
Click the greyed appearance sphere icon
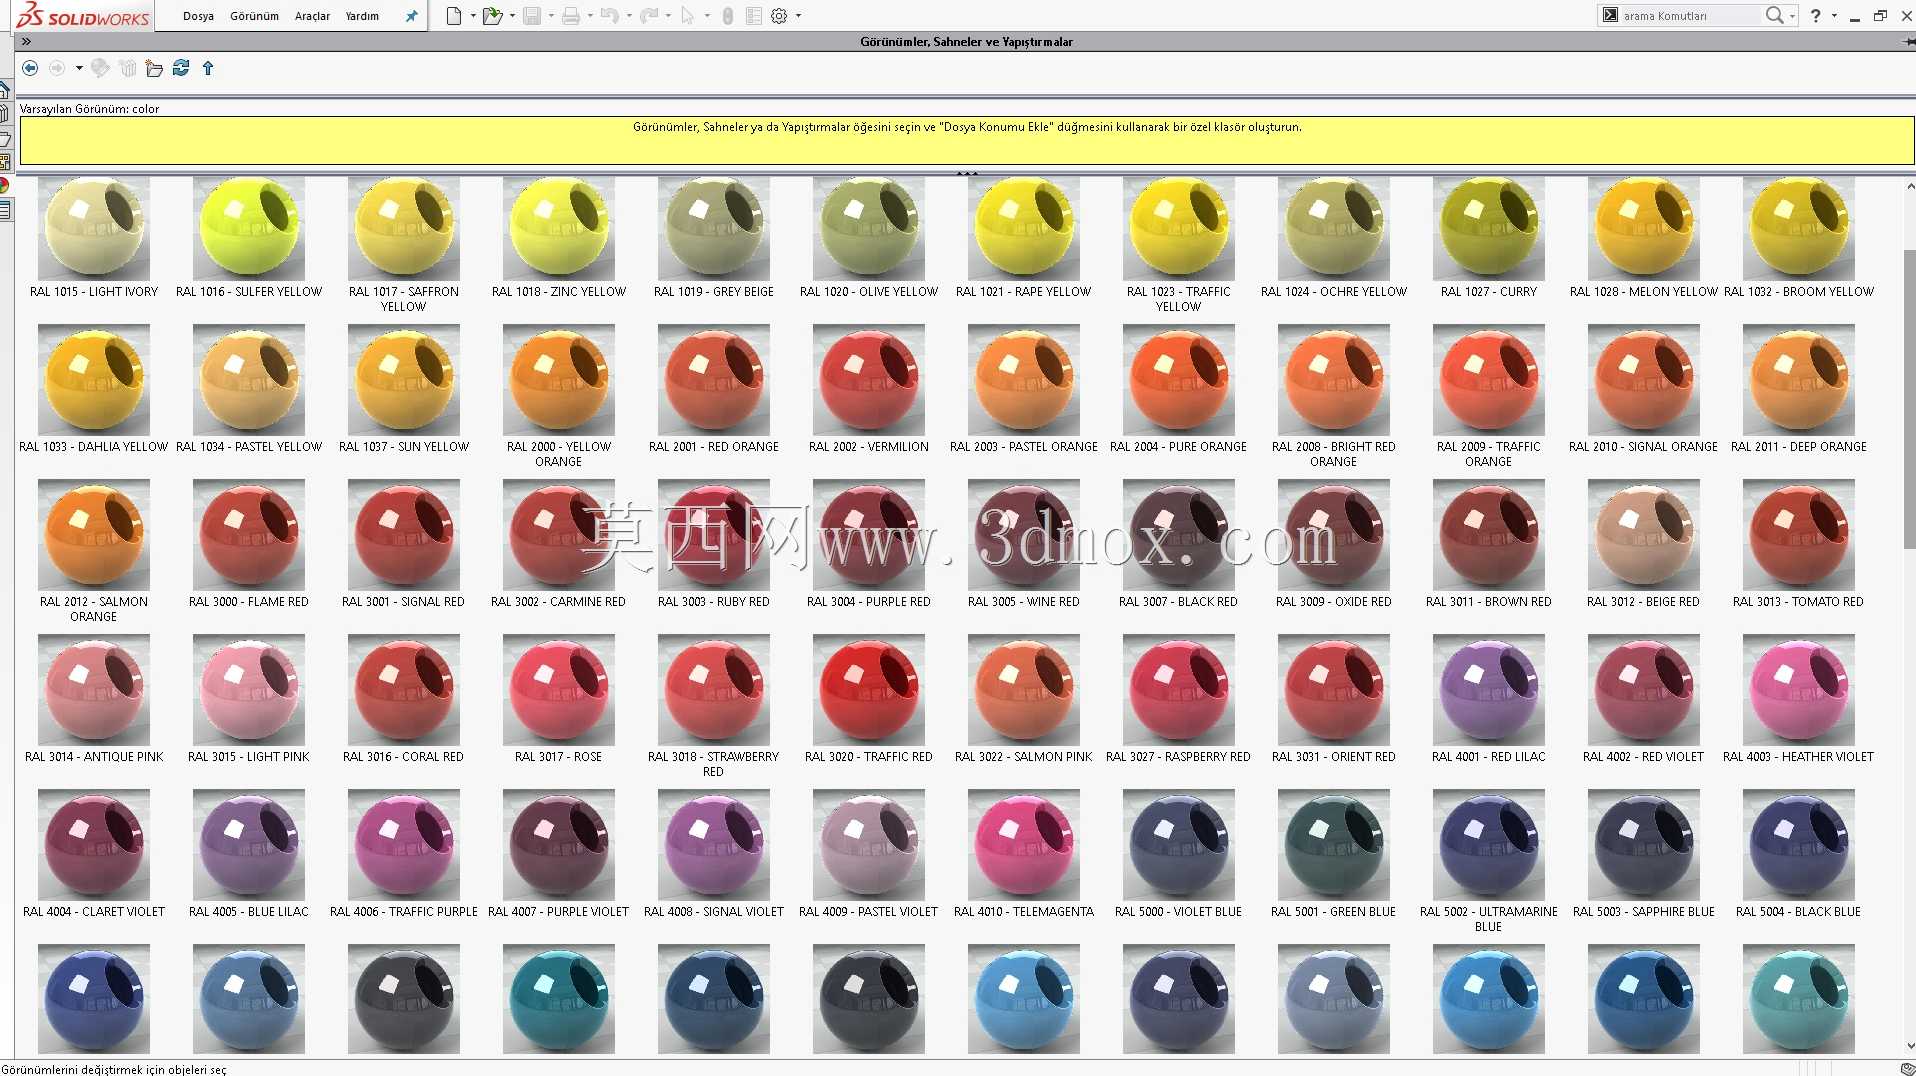click(x=100, y=68)
